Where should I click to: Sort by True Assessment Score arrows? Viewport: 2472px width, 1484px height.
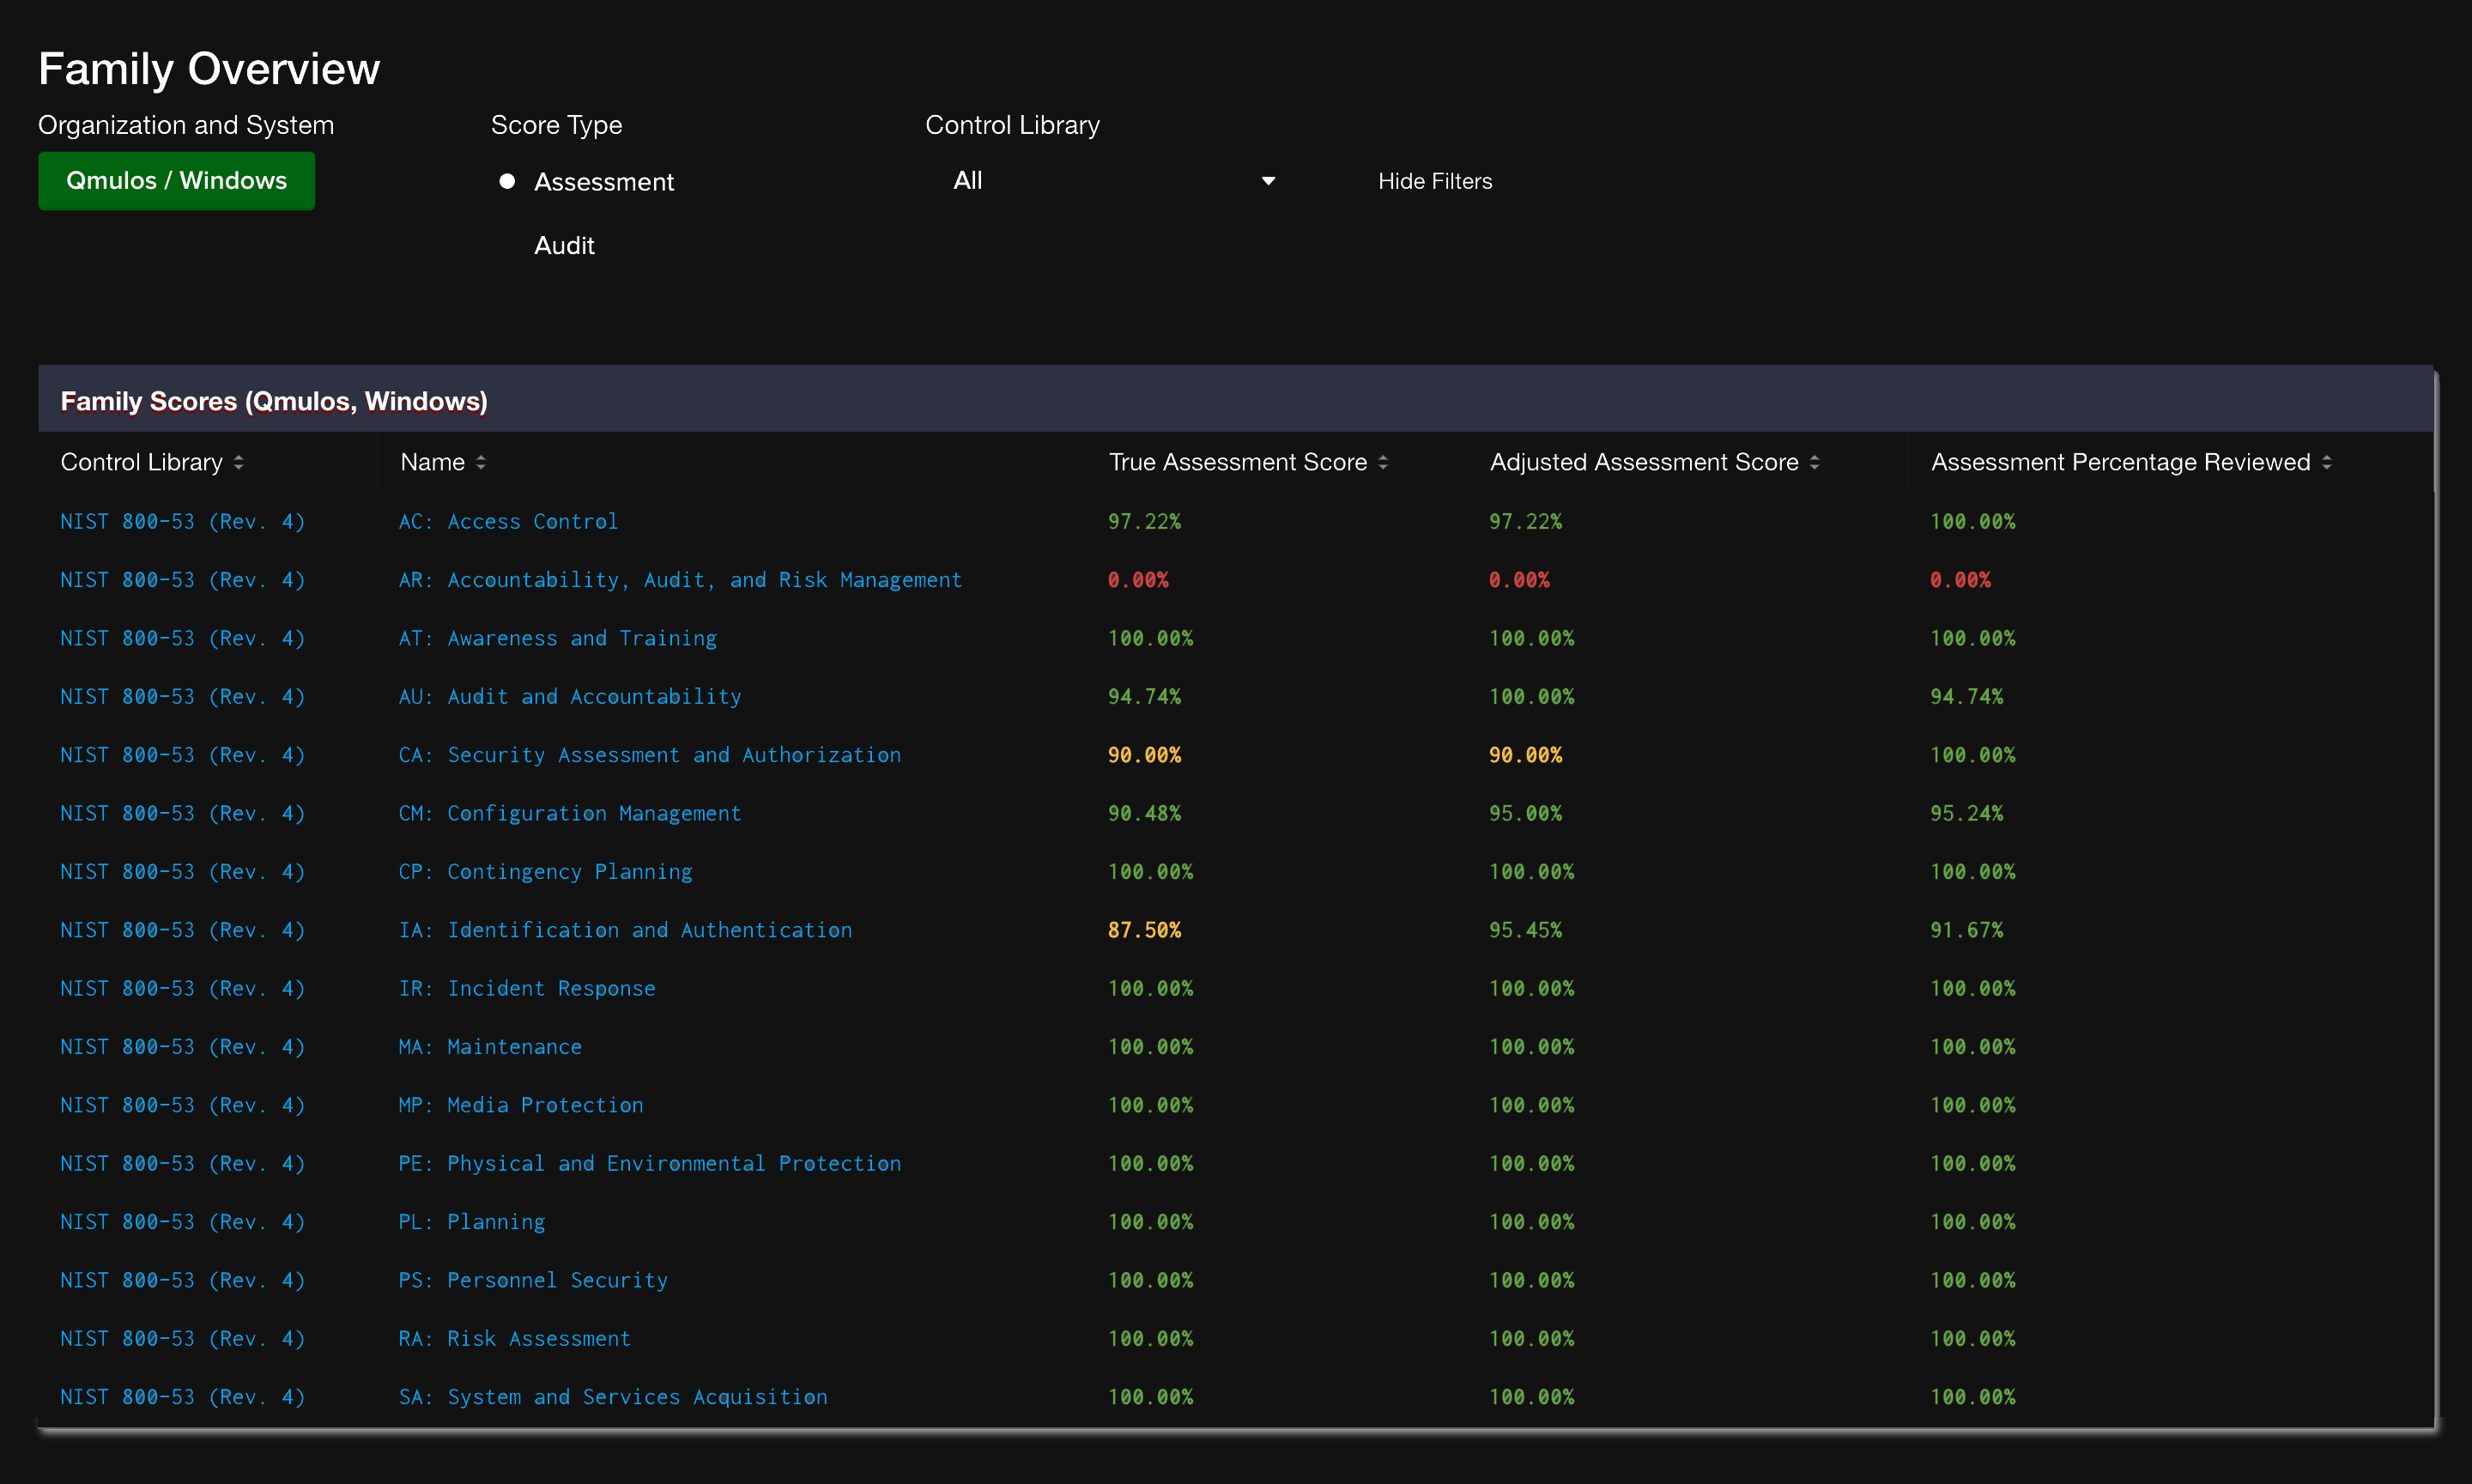pyautogui.click(x=1383, y=462)
